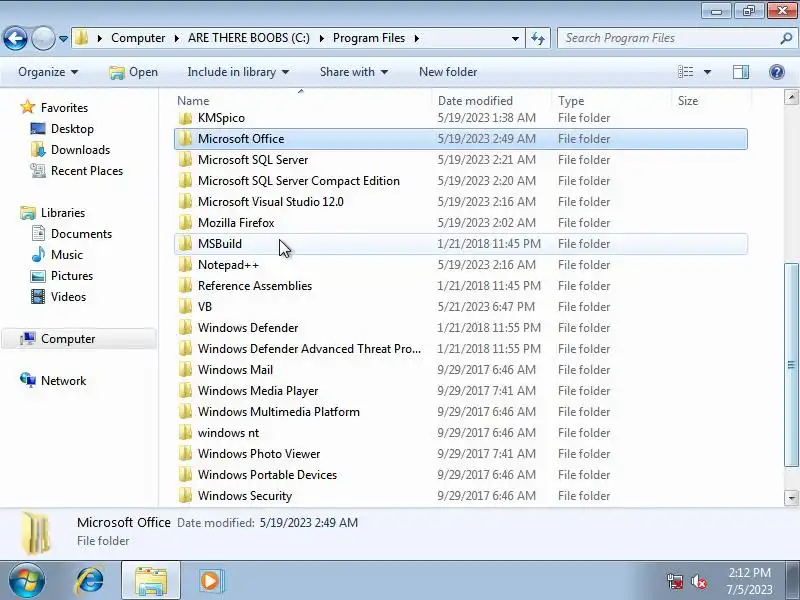Screen dimensions: 800x600
Task: Expand the arrow after Computer breadcrumb
Action: 177,38
